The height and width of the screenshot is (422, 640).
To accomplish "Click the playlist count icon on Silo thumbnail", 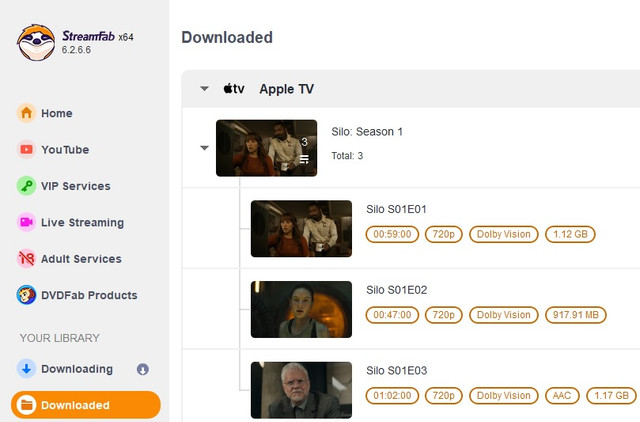I will [x=304, y=157].
